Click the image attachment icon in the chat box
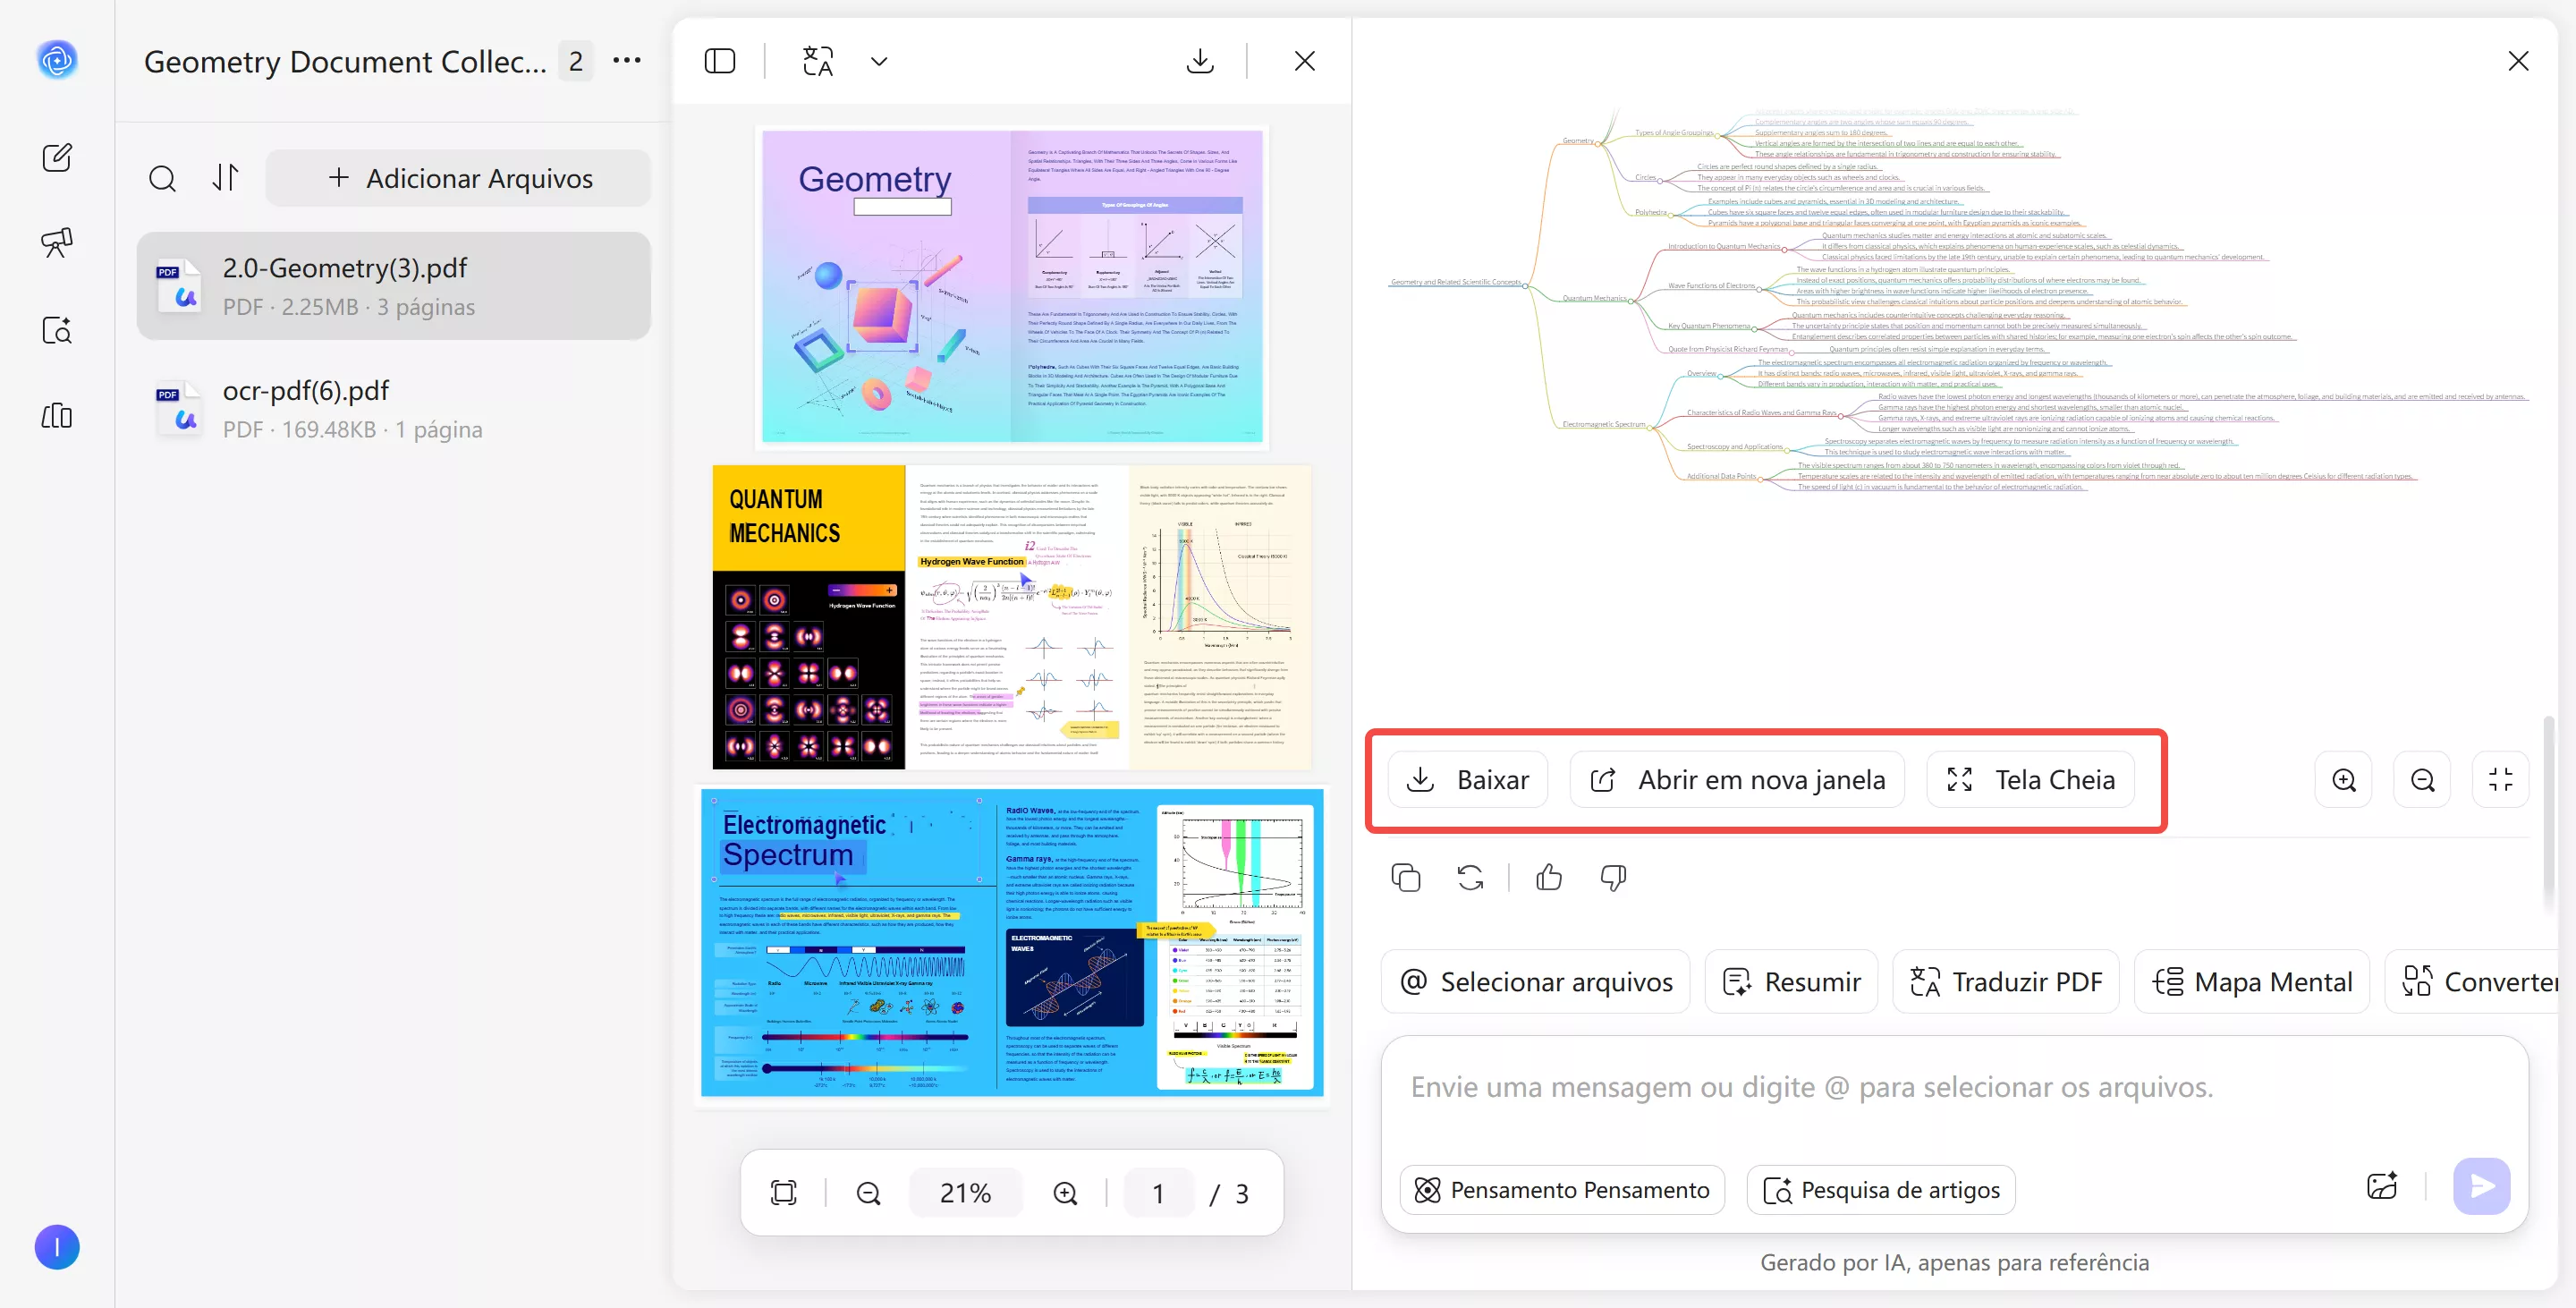 coord(2383,1186)
